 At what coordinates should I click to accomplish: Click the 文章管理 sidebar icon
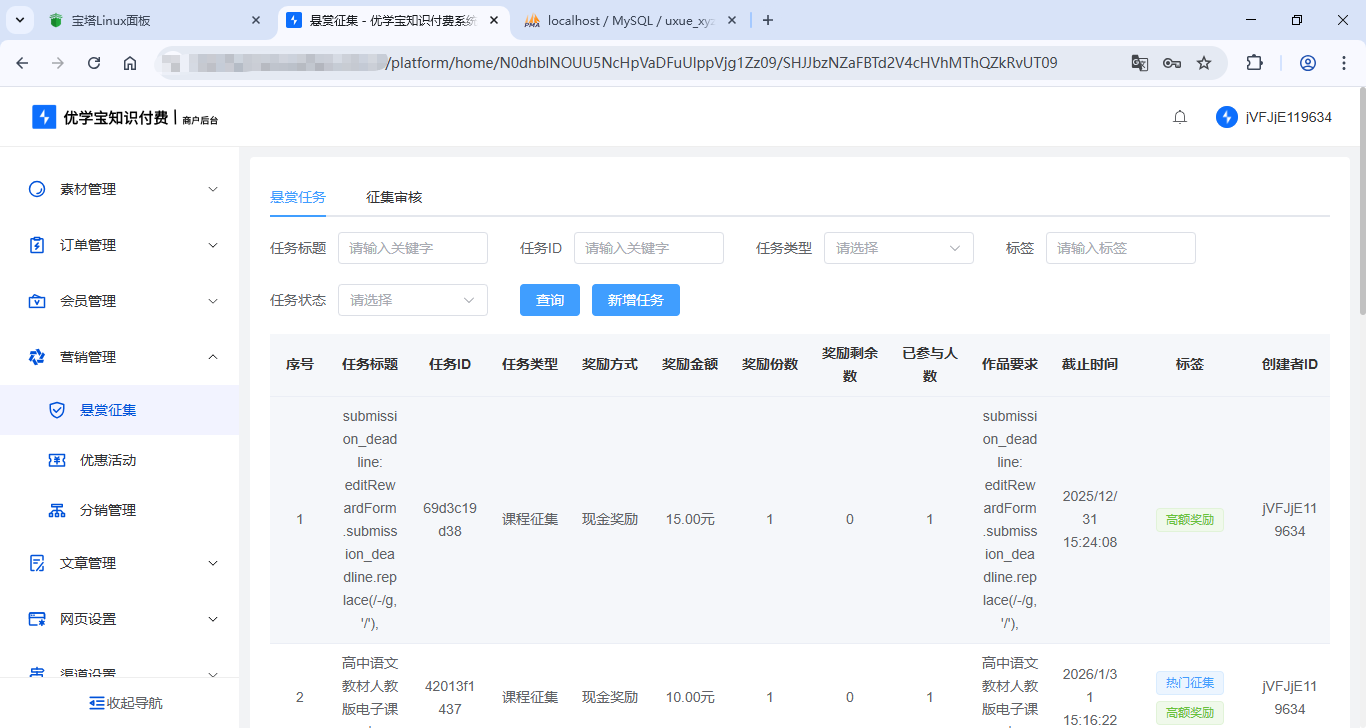[x=37, y=563]
